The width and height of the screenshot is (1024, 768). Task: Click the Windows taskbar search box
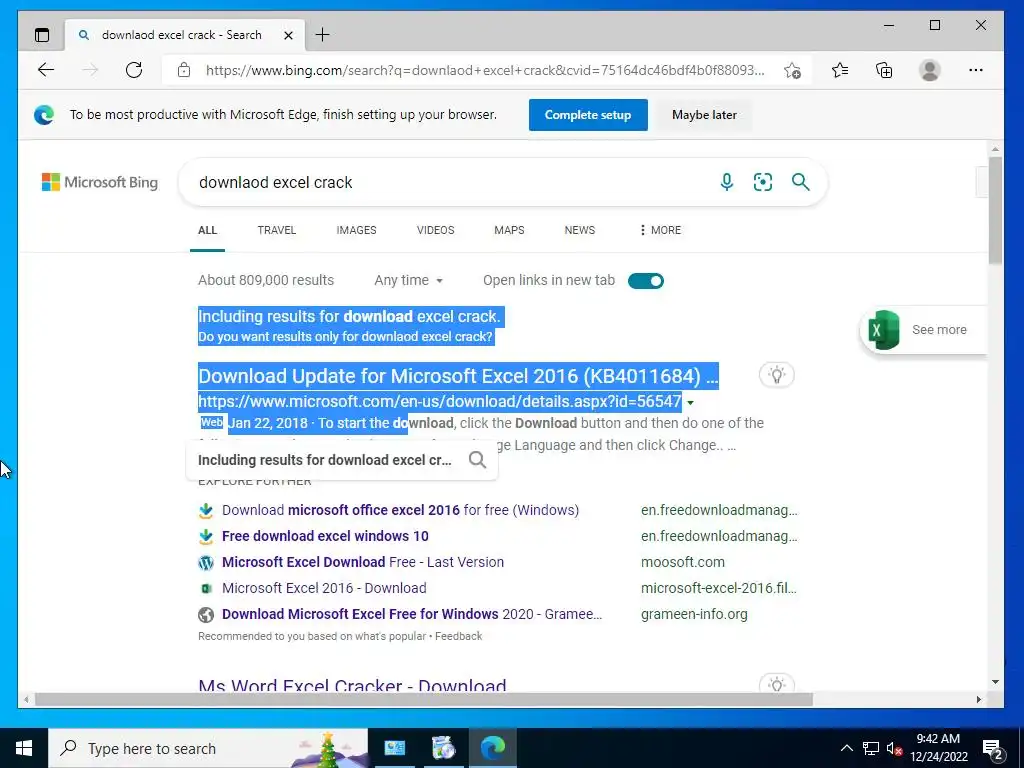point(208,748)
